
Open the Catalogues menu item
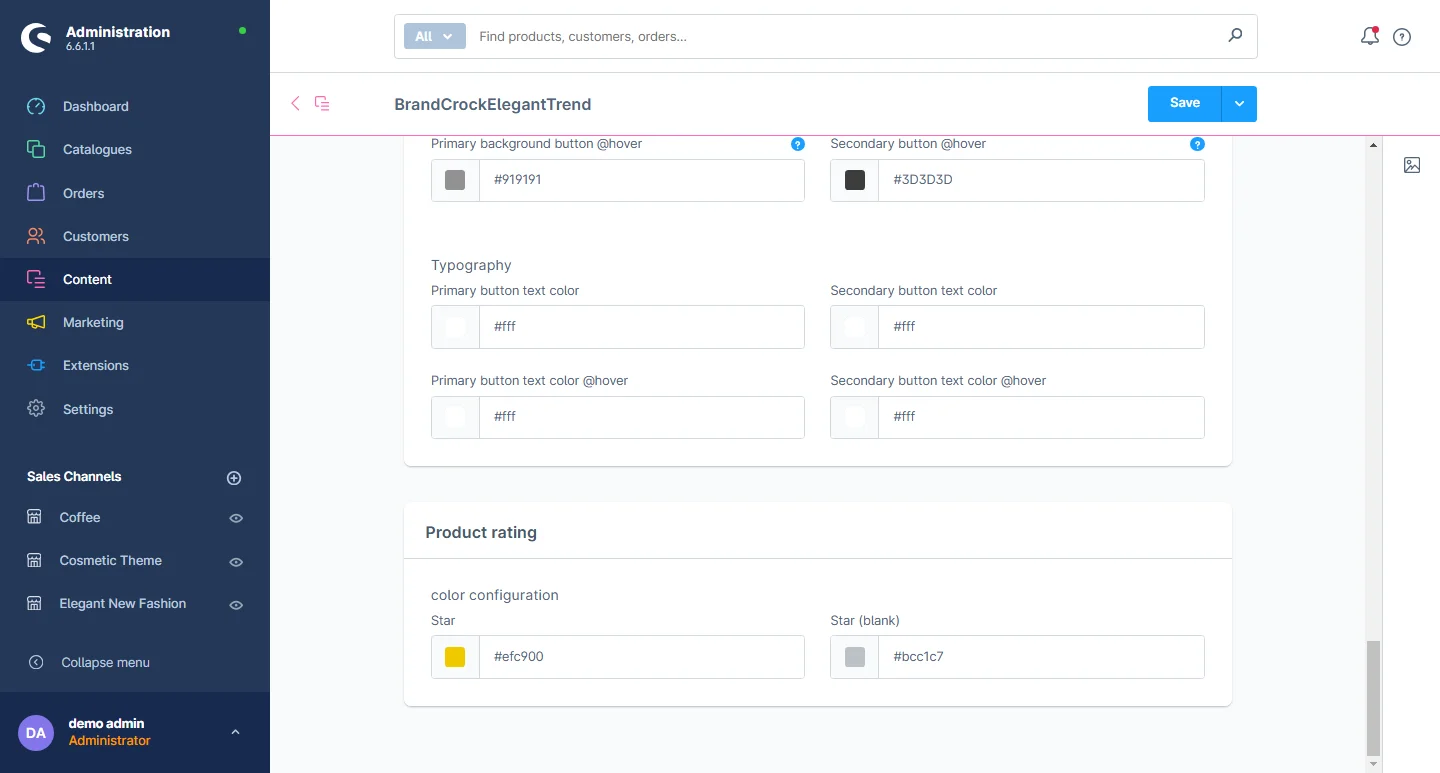[97, 150]
